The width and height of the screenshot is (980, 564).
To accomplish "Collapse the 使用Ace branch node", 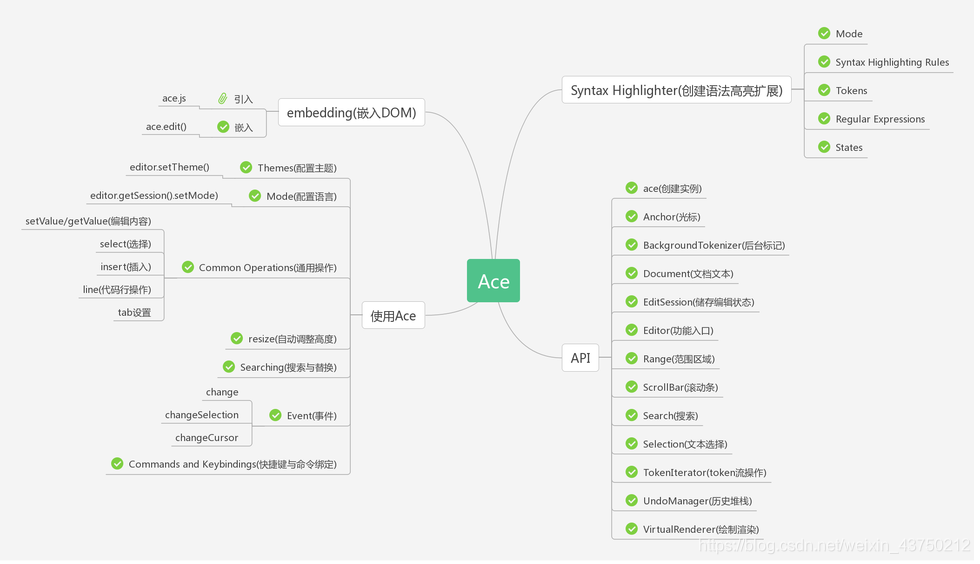I will click(x=393, y=315).
